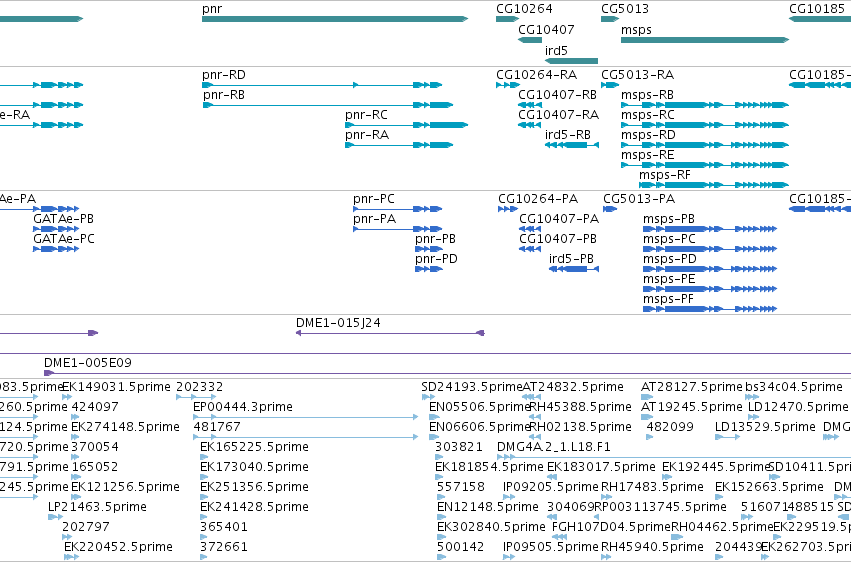Viewport: 851px width, 562px height.
Task: Open EST EK173040.5prime
Action: 204,477
